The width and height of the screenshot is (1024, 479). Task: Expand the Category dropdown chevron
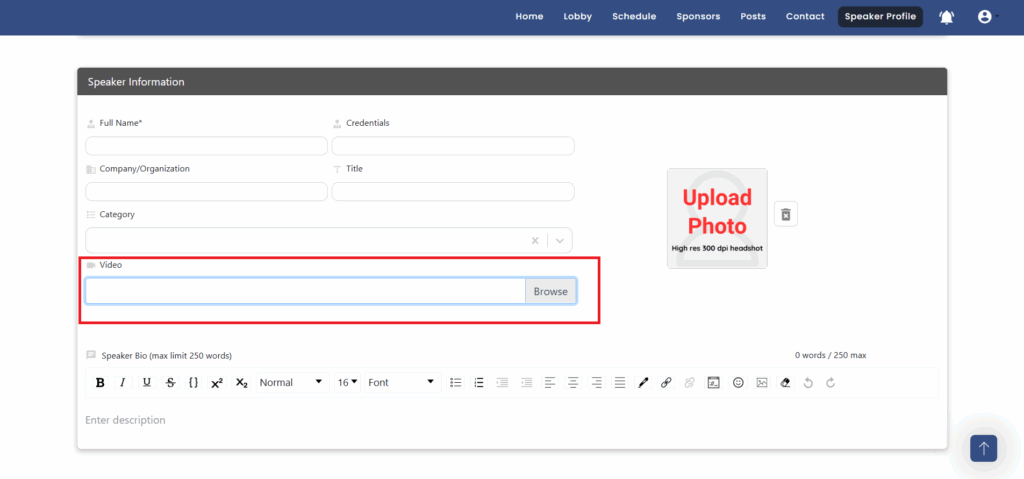point(560,241)
